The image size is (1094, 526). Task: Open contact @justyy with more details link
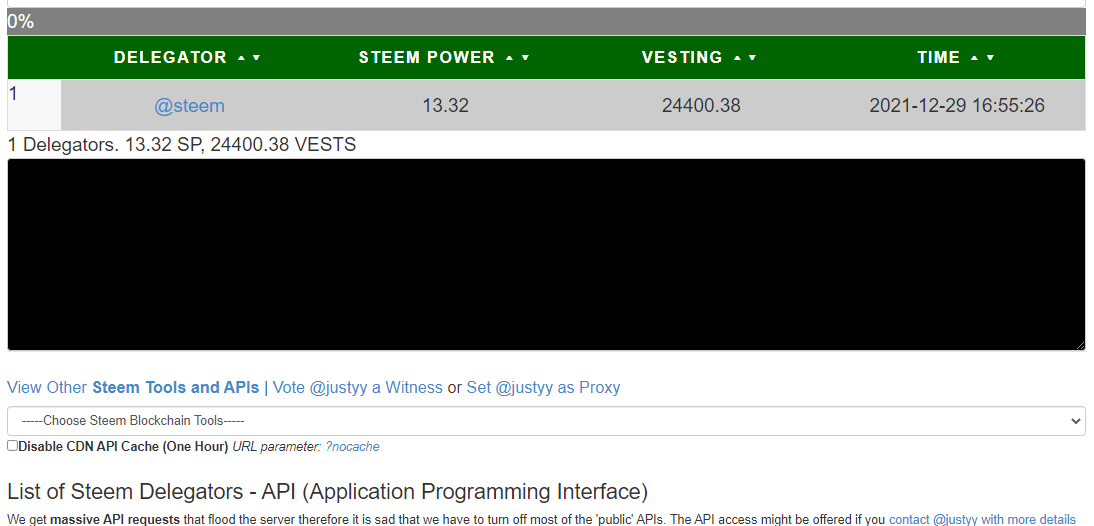(x=982, y=520)
